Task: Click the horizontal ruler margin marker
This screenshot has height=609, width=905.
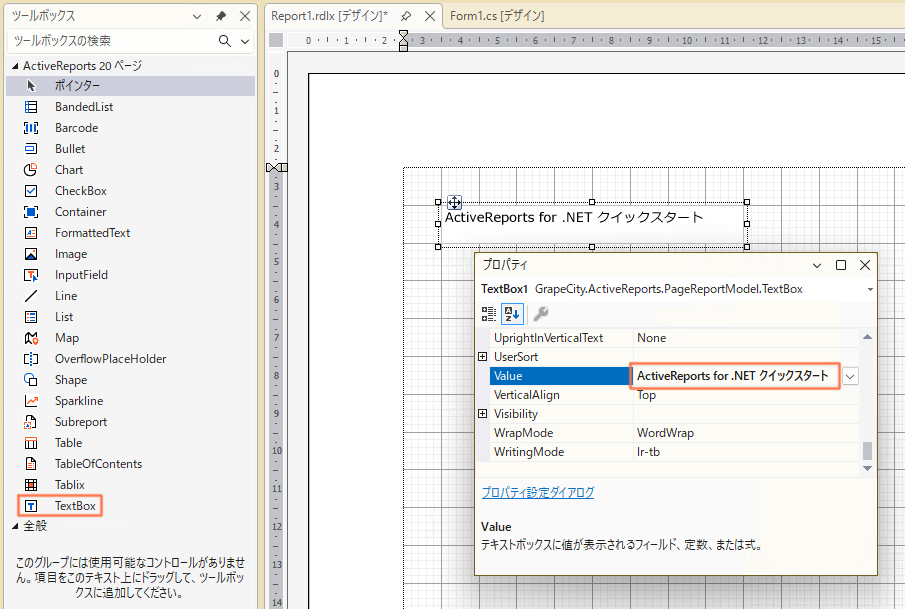Action: click(403, 41)
